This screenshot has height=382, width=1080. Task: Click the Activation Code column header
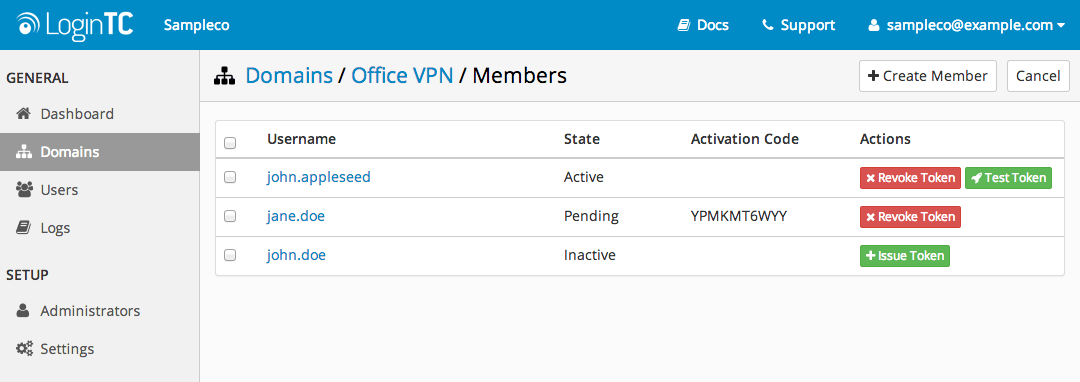(745, 139)
